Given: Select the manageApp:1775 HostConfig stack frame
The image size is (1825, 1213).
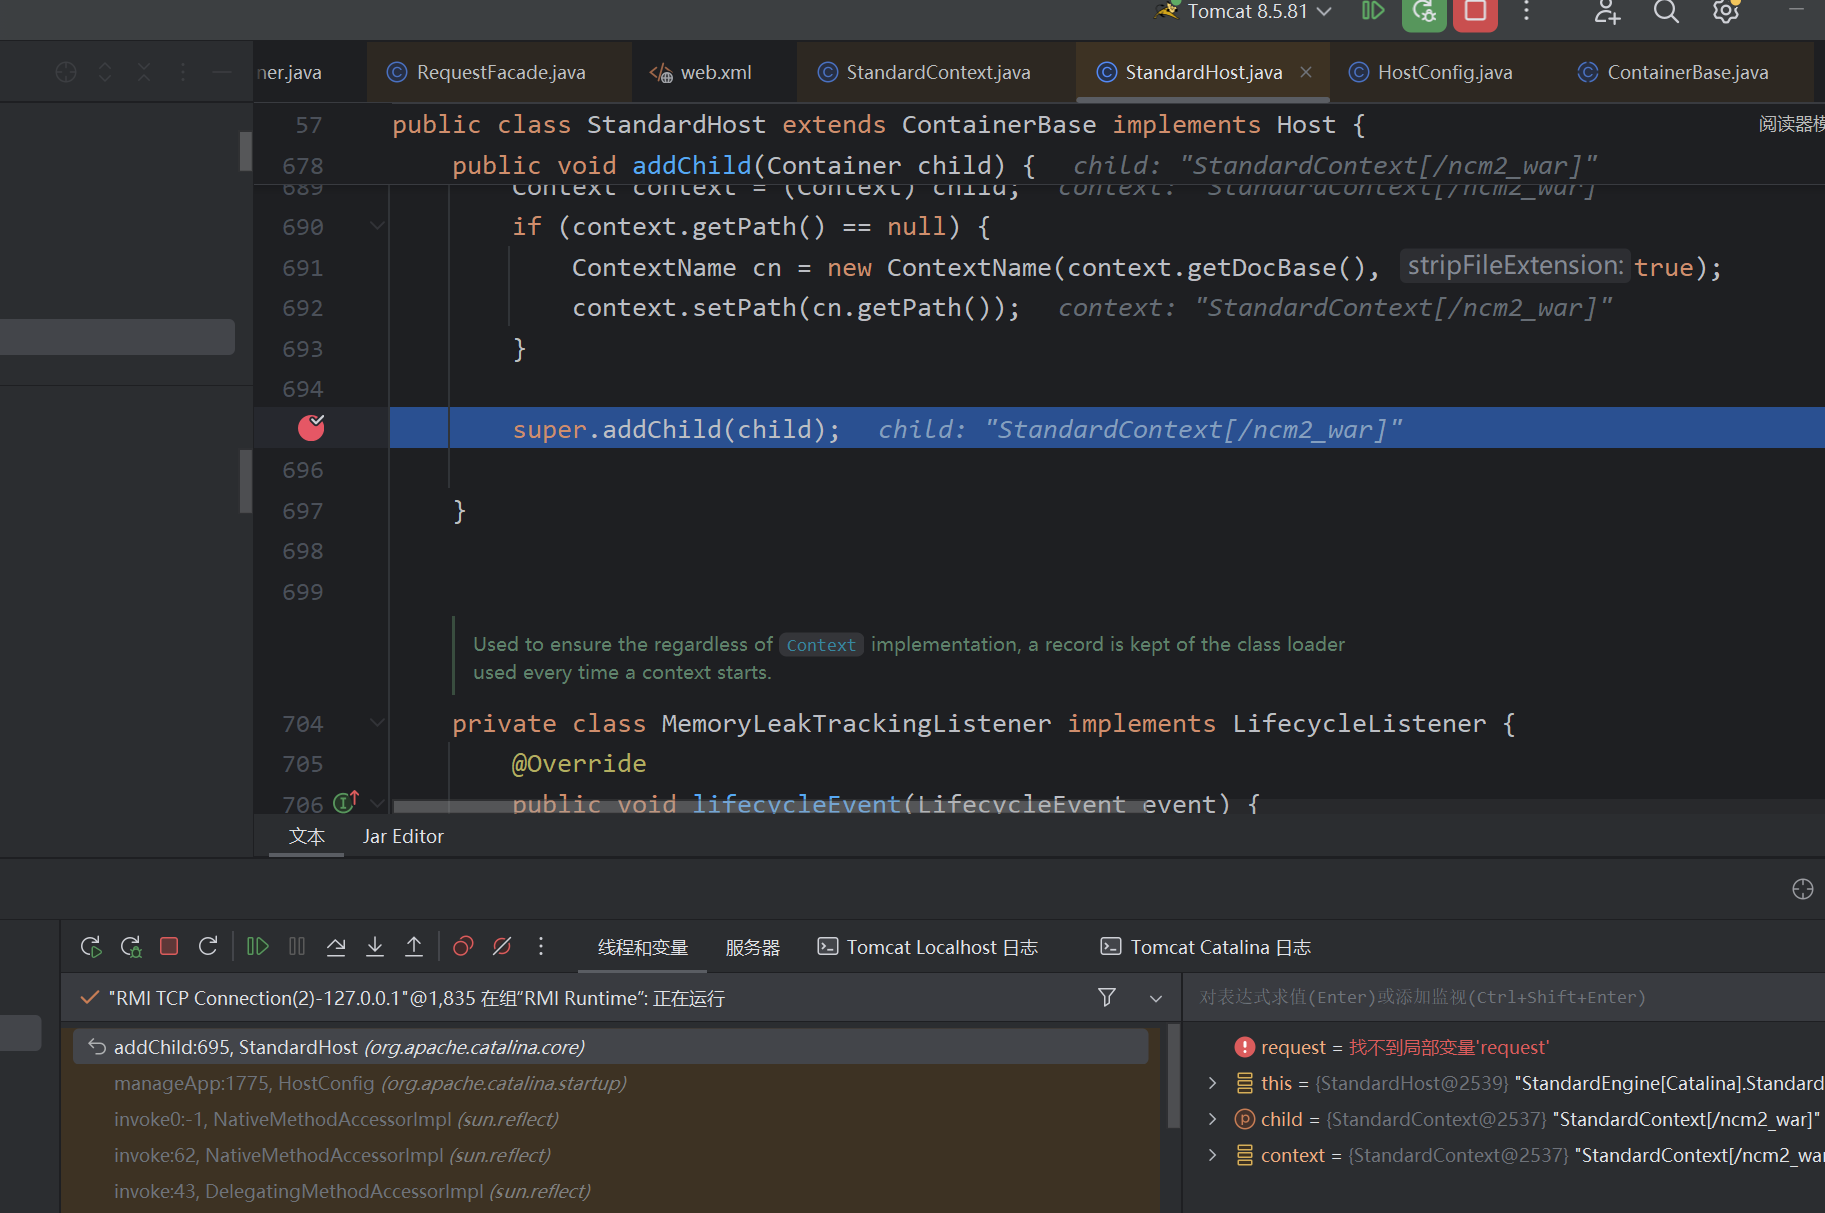Looking at the screenshot, I should coord(370,1083).
